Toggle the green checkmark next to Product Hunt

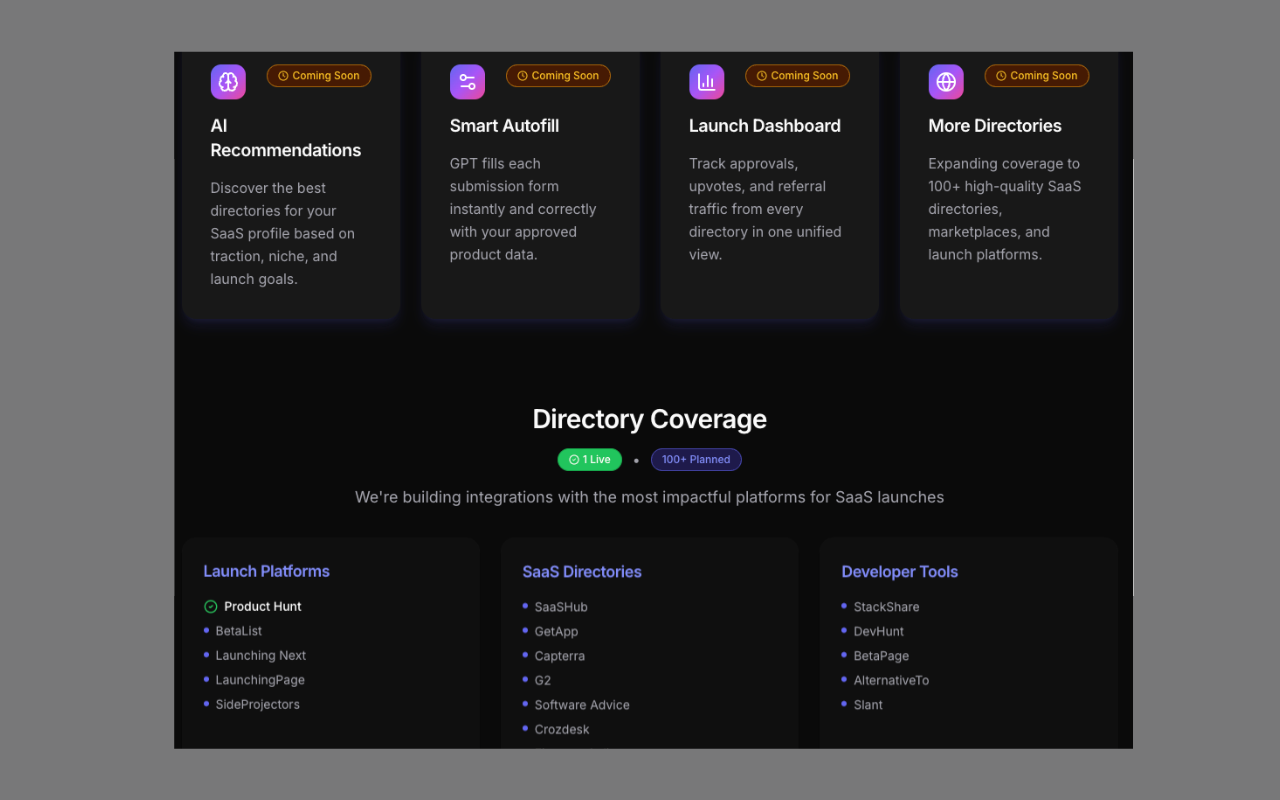208,606
